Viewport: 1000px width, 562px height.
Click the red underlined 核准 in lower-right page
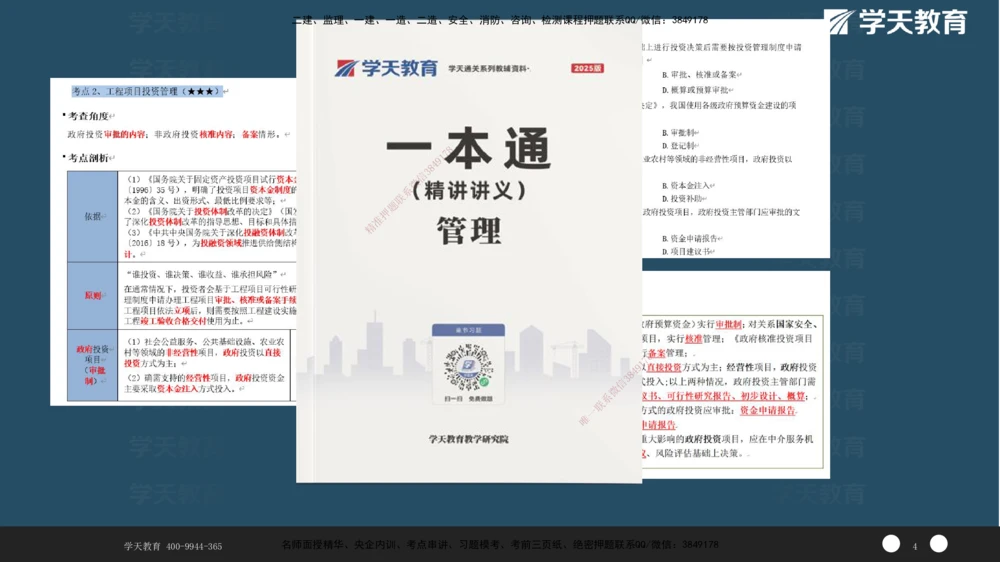coord(693,339)
